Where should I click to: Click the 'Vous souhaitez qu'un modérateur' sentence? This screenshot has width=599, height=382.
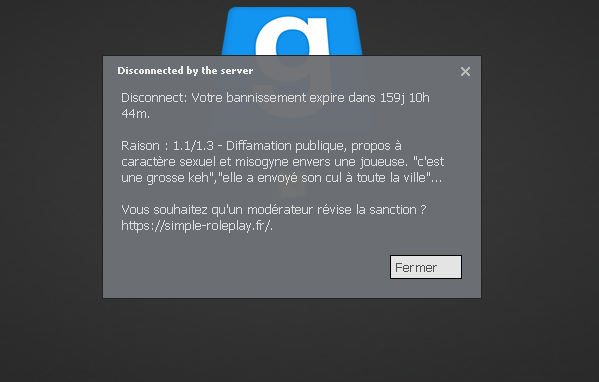point(217,210)
